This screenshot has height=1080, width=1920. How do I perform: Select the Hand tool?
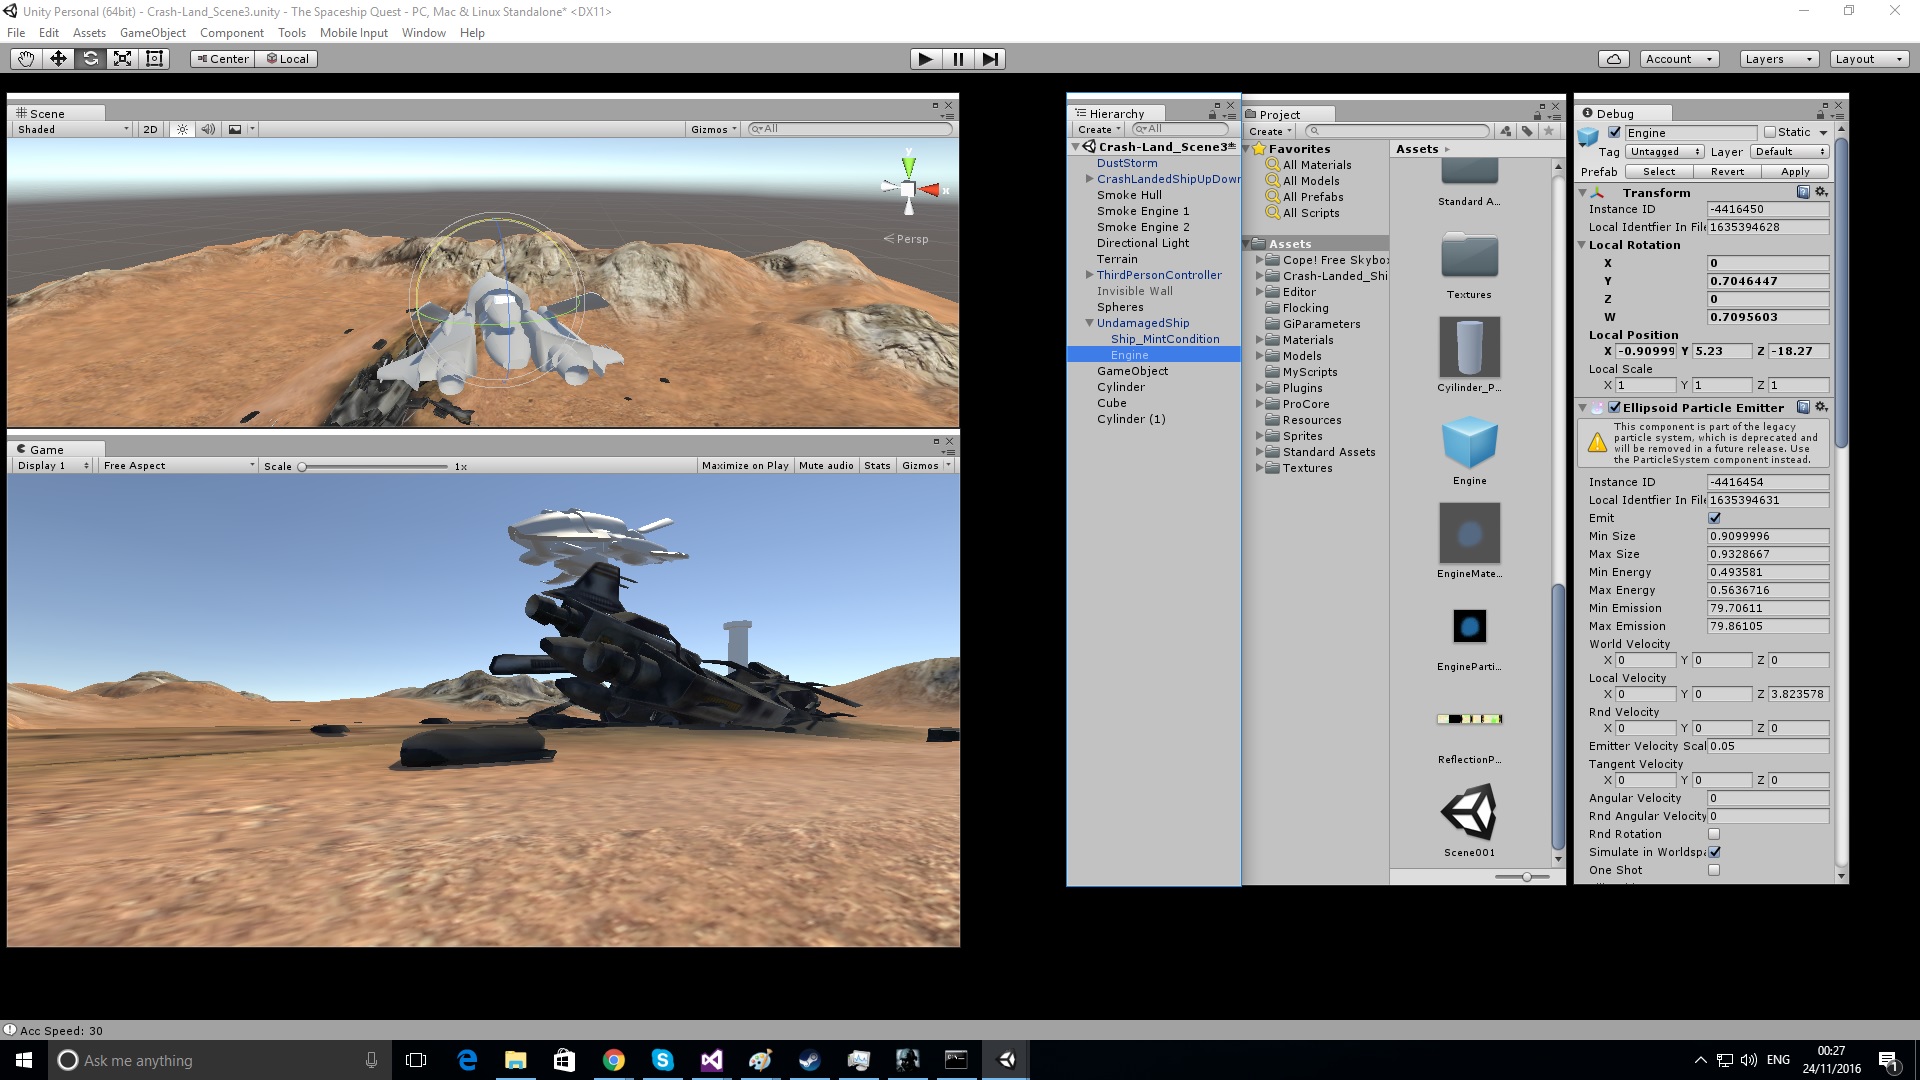pyautogui.click(x=26, y=59)
